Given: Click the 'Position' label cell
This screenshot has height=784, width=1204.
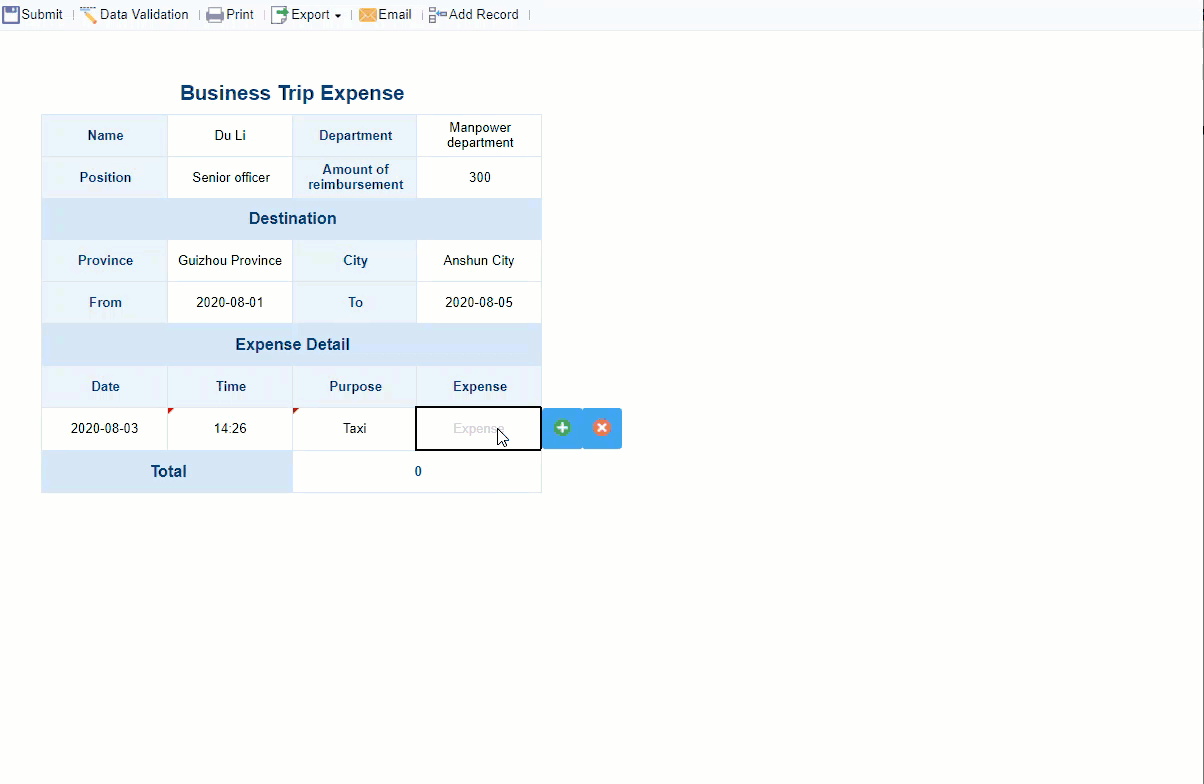Looking at the screenshot, I should click(x=105, y=177).
